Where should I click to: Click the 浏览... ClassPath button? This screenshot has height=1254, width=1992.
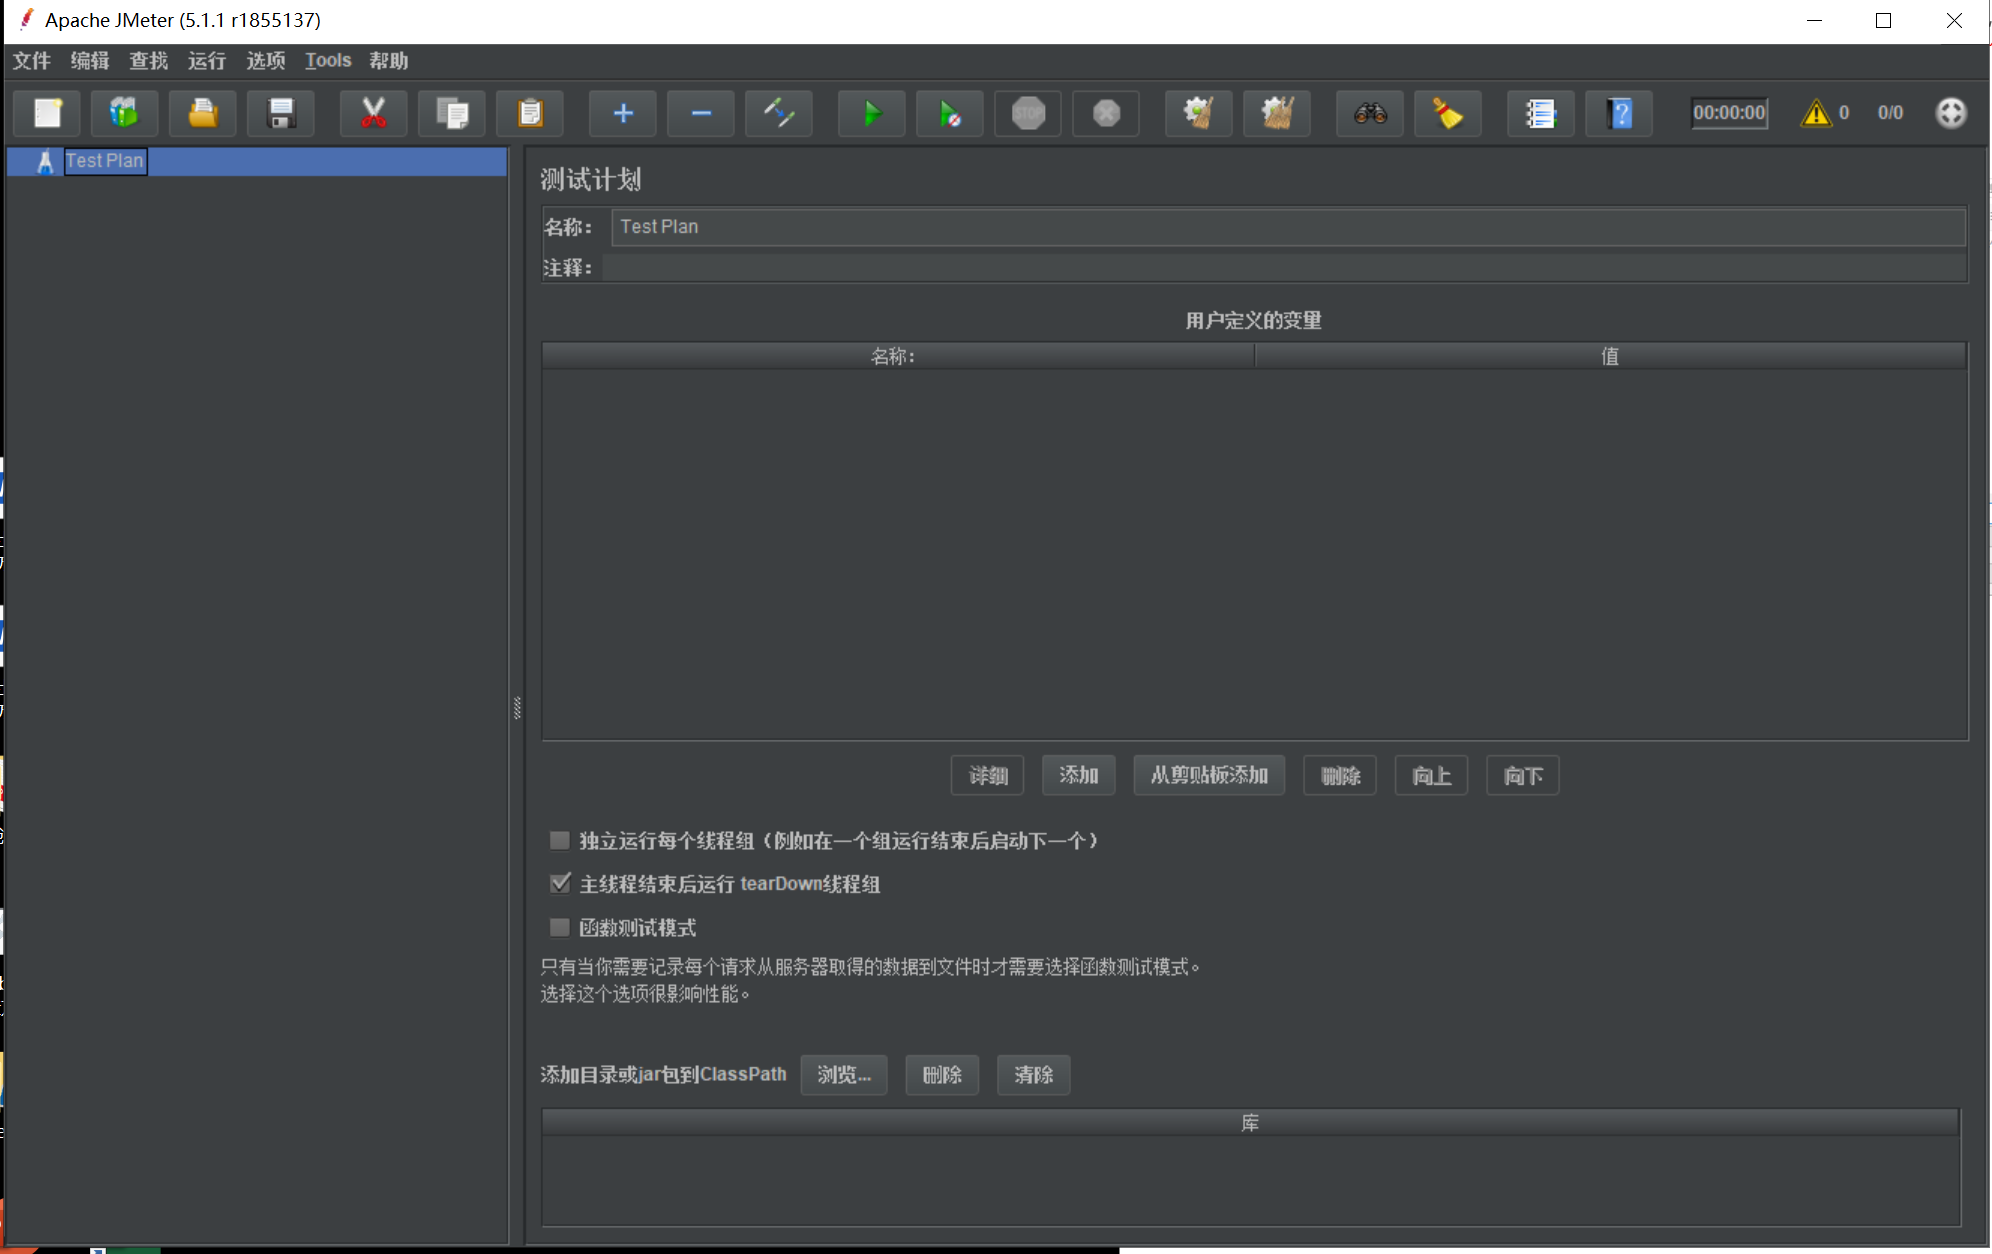click(x=844, y=1075)
